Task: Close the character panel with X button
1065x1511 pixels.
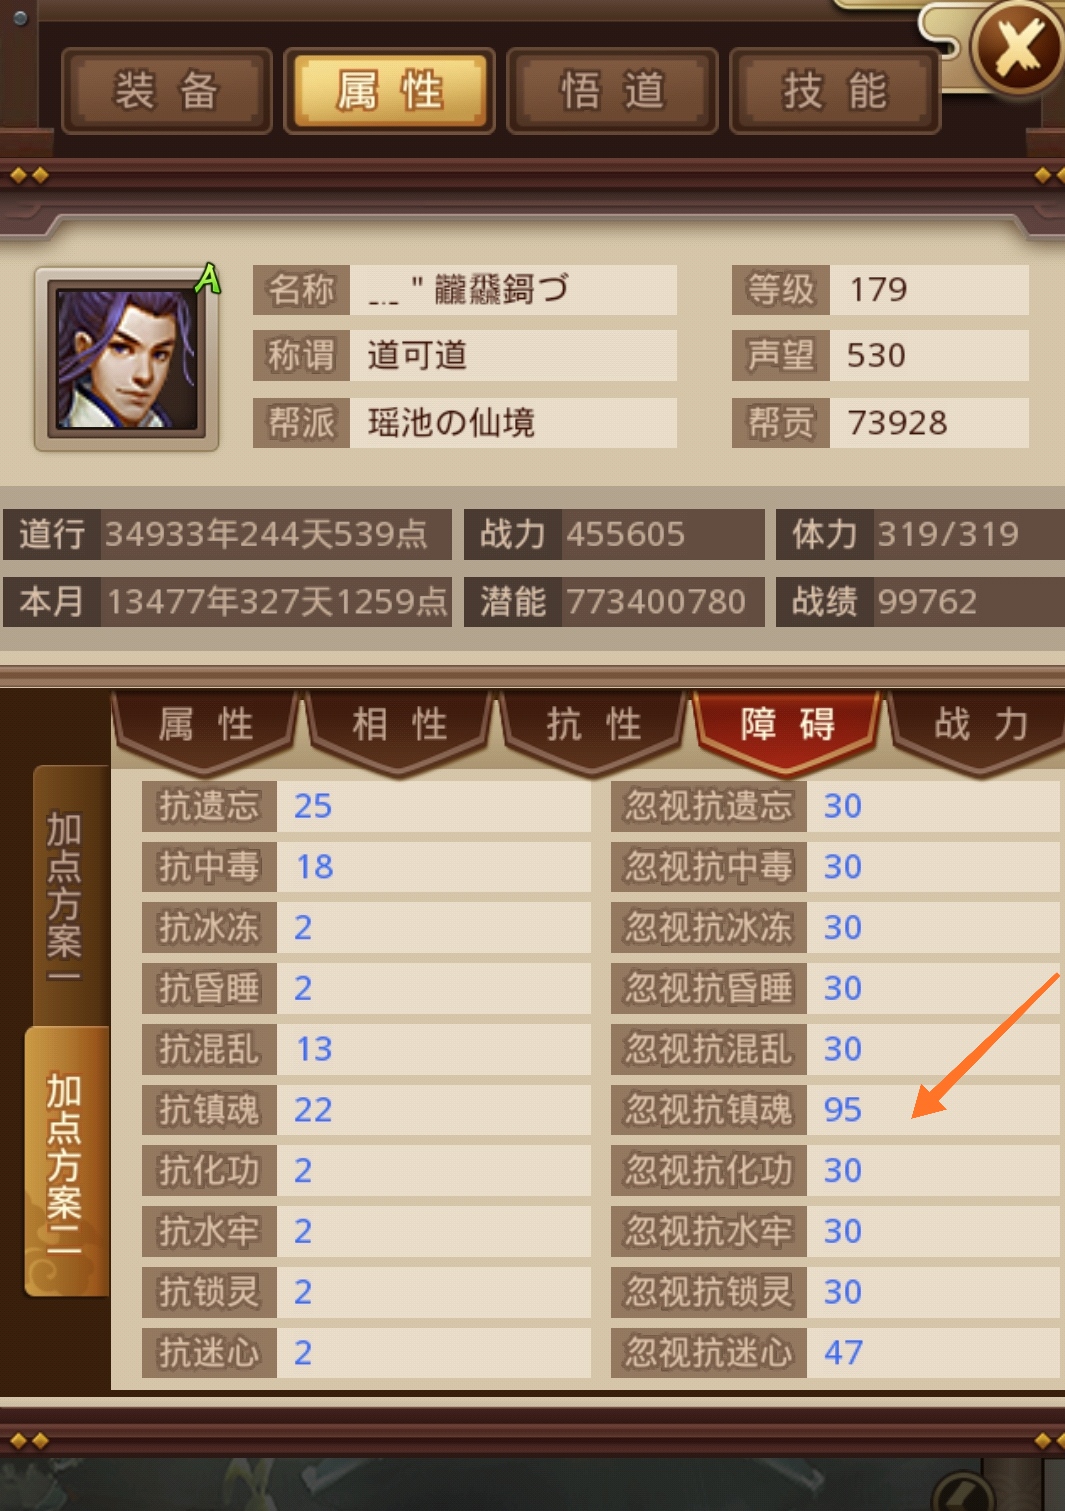Action: pyautogui.click(x=1018, y=47)
